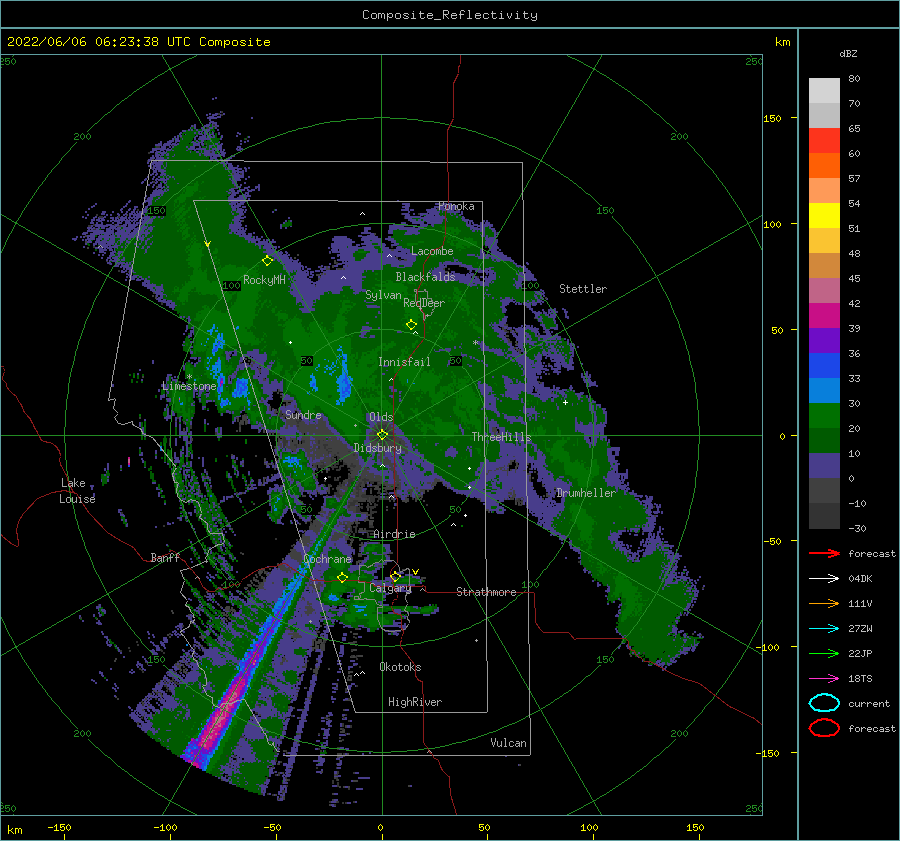The height and width of the screenshot is (841, 900).
Task: Click the Strathmore city label
Action: click(x=486, y=592)
